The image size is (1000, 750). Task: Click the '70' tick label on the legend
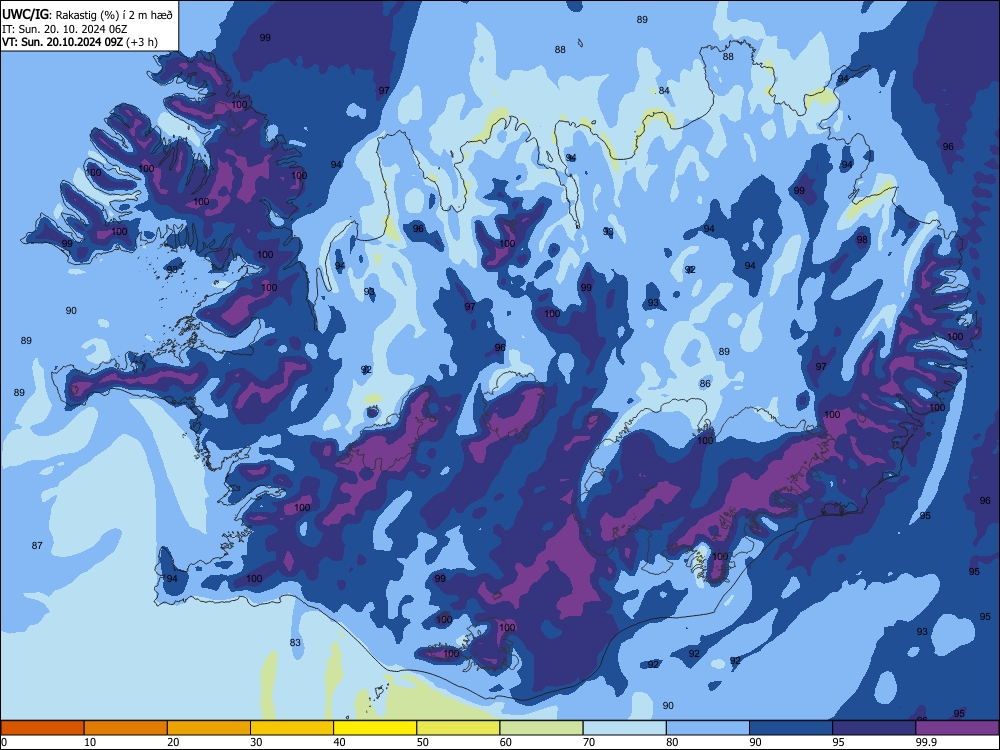589,742
